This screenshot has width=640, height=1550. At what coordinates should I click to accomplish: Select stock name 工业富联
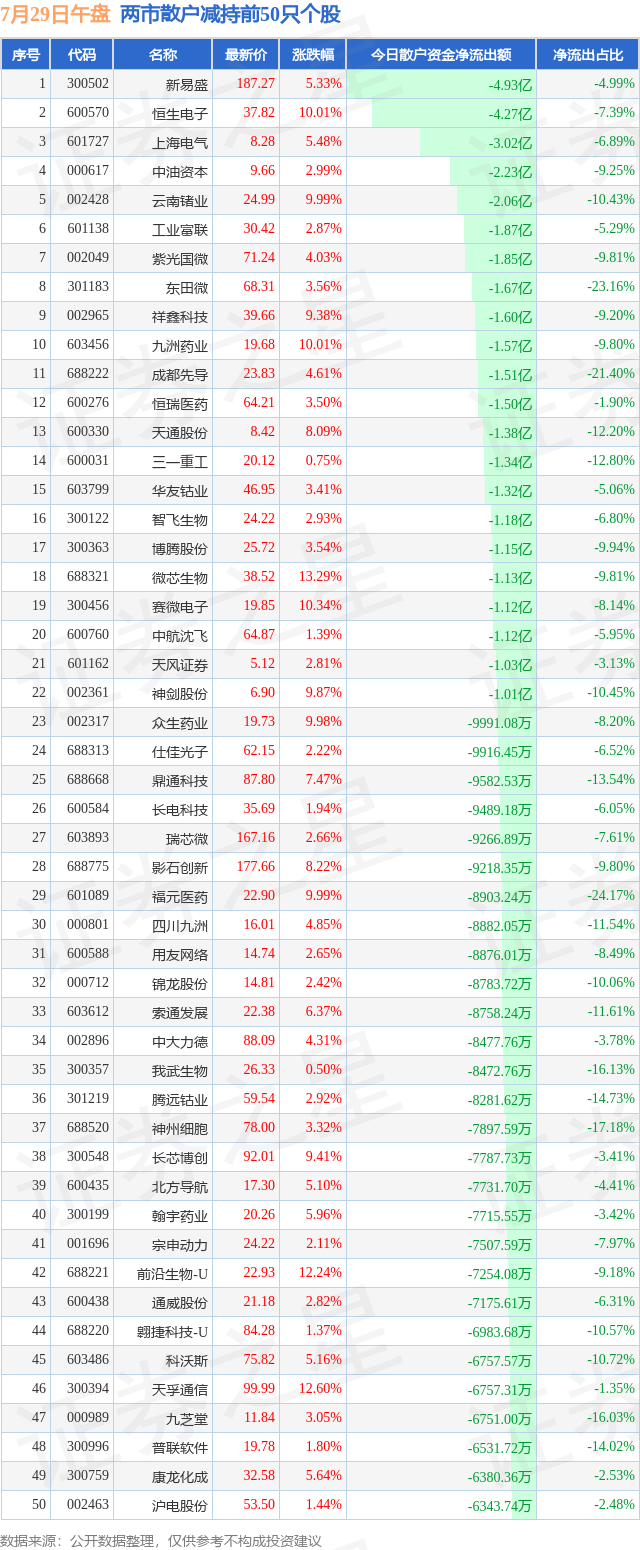pyautogui.click(x=180, y=229)
